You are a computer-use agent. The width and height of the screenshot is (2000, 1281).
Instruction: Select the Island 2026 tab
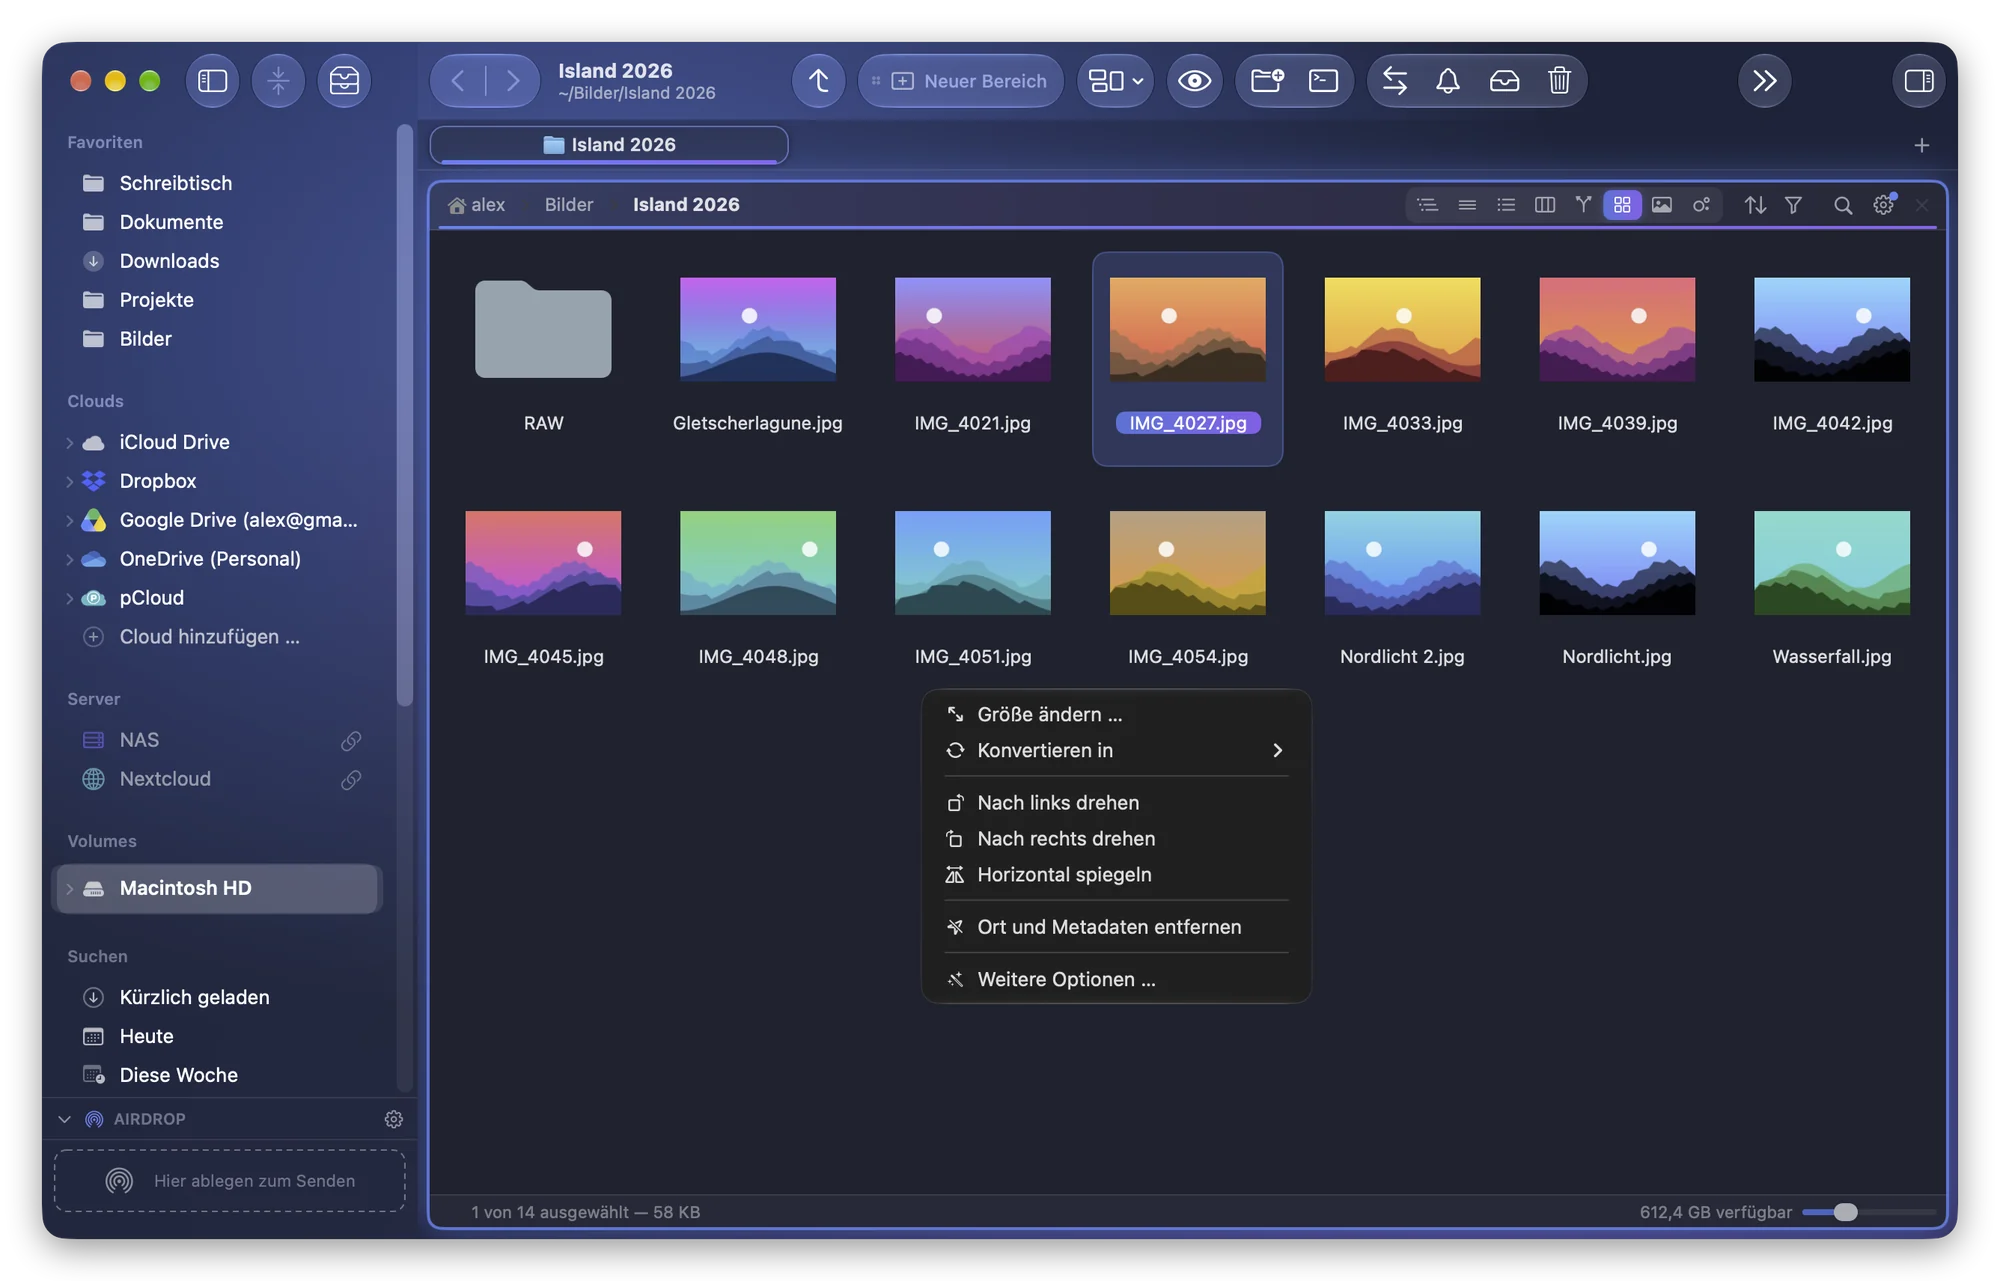(609, 145)
